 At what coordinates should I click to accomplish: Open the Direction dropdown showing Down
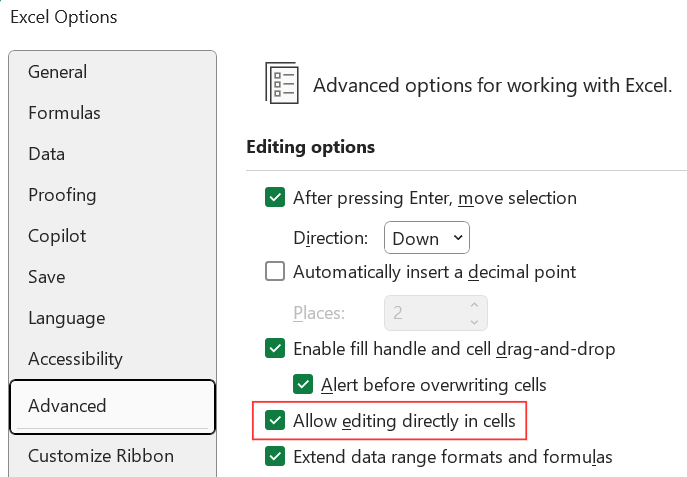tap(427, 238)
